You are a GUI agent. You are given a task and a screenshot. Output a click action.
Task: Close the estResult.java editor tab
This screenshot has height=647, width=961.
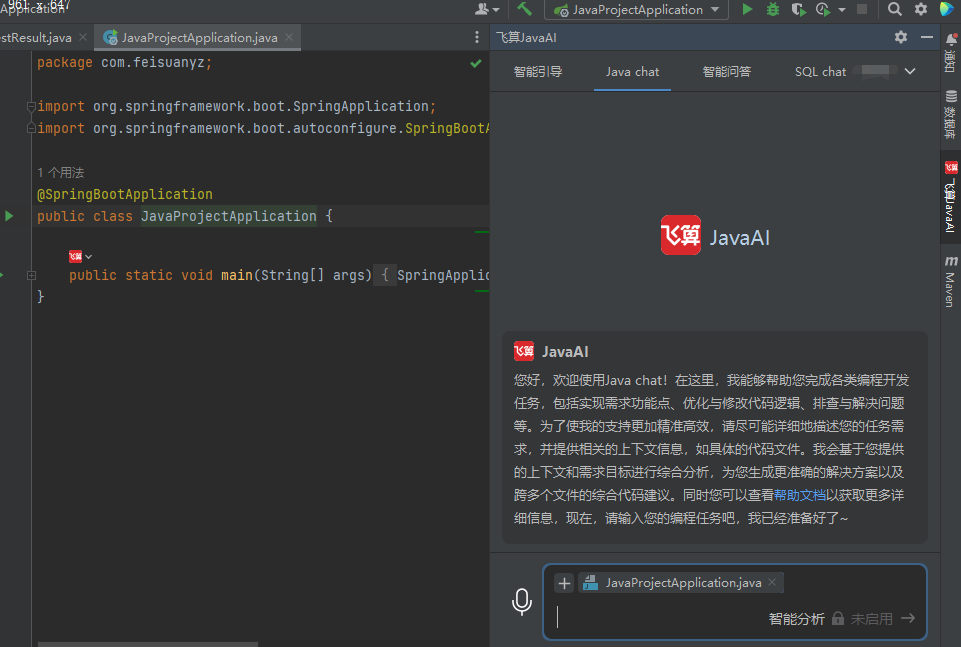pos(83,37)
